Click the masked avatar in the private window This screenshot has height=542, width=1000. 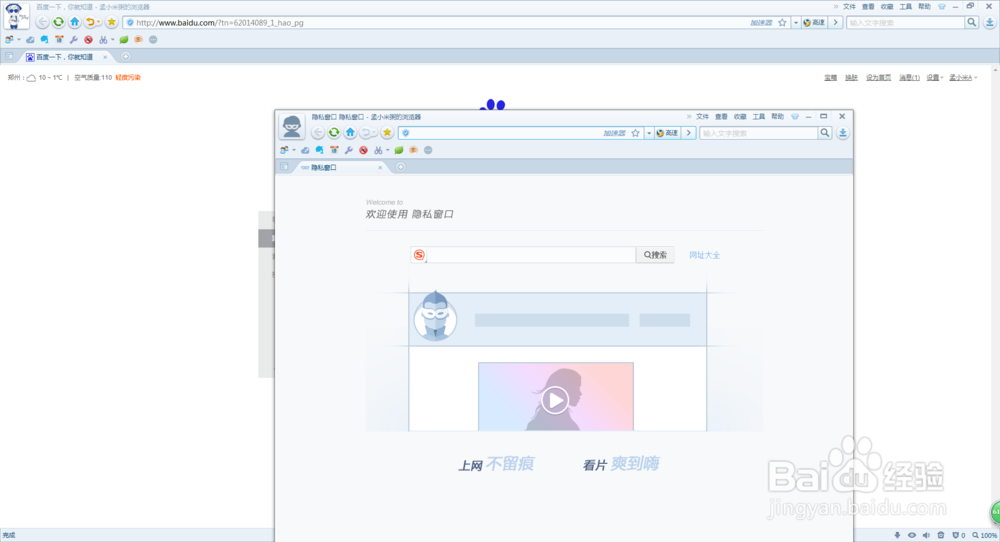(x=292, y=126)
